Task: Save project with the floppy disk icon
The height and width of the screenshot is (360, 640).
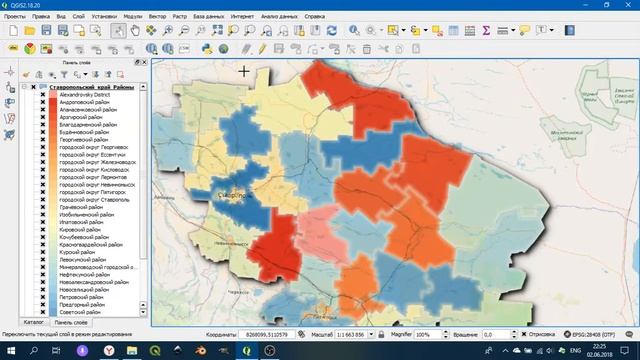Action: click(46, 31)
